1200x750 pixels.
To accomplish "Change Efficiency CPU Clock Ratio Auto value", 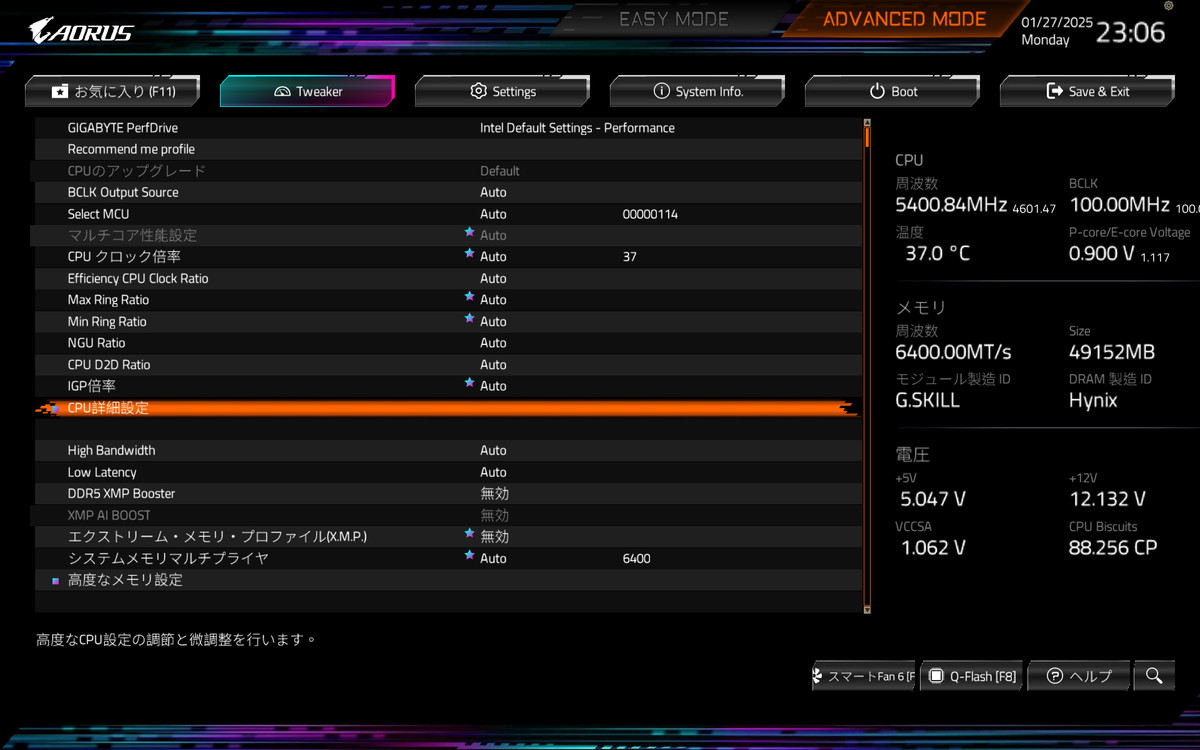I will [493, 278].
